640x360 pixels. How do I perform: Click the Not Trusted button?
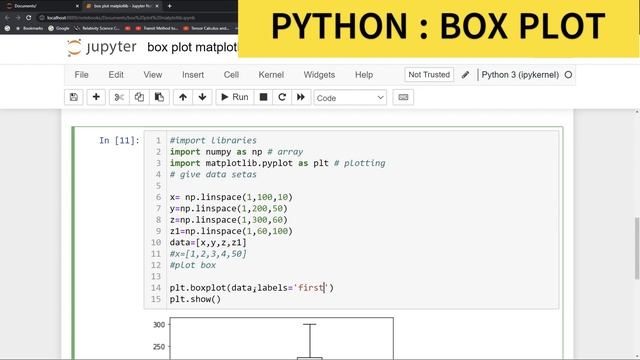[x=429, y=75]
